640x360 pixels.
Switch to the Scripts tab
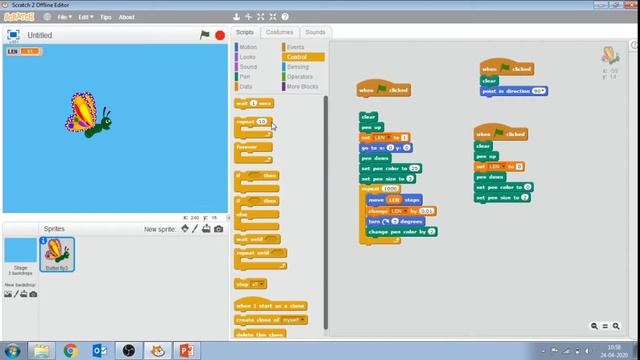[x=245, y=32]
